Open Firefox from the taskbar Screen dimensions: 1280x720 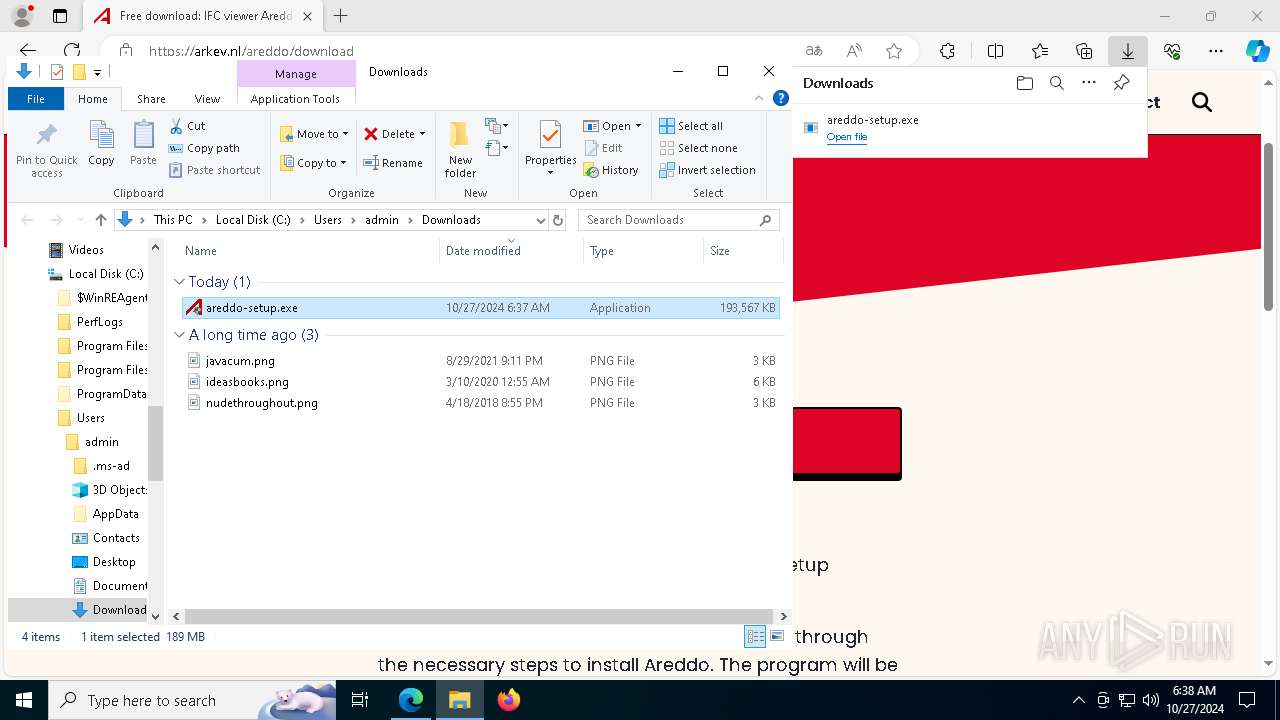click(509, 700)
